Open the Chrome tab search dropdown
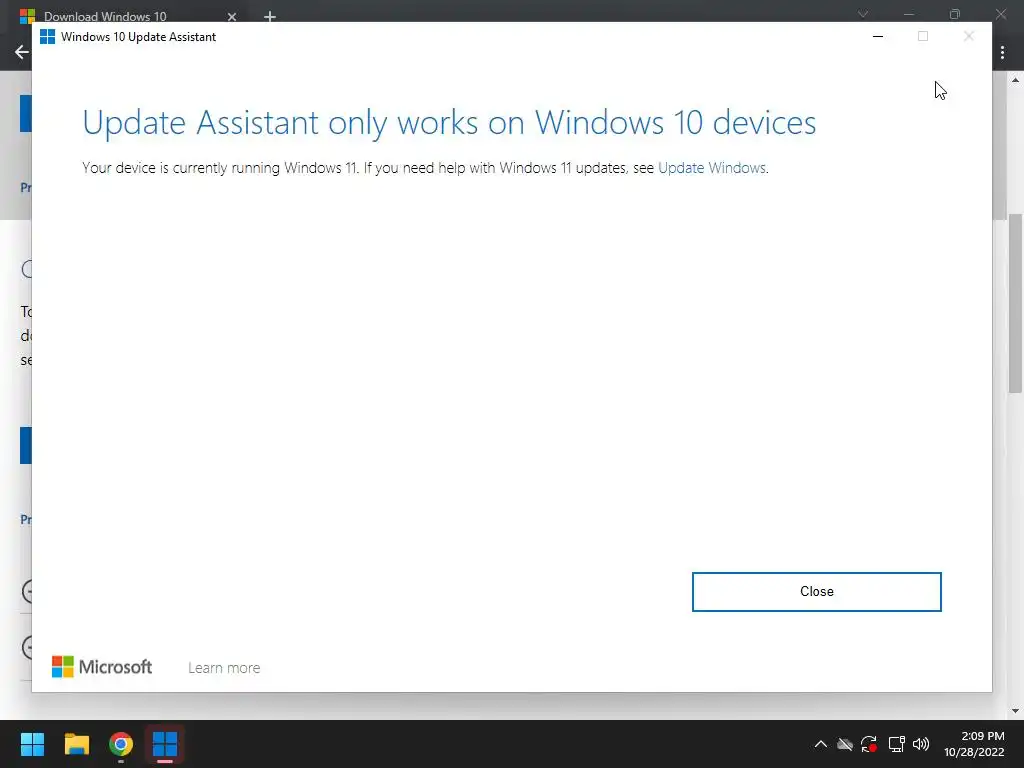1024x768 pixels. point(863,14)
